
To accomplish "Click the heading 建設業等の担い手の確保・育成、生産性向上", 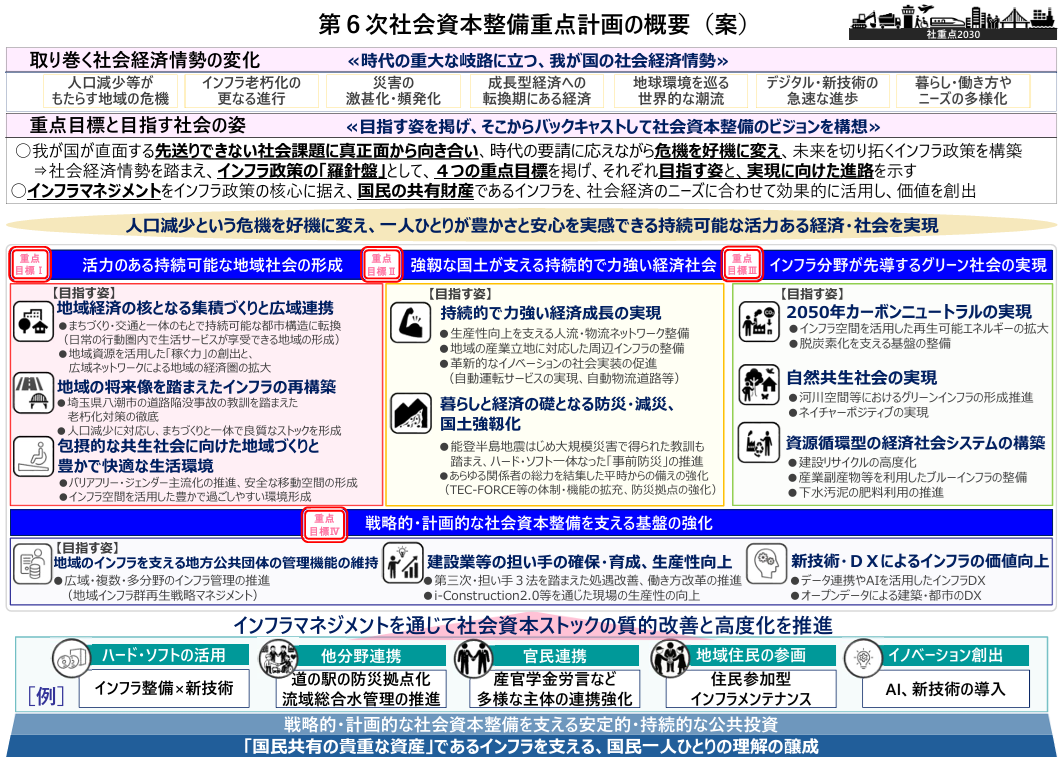I will 580,562.
